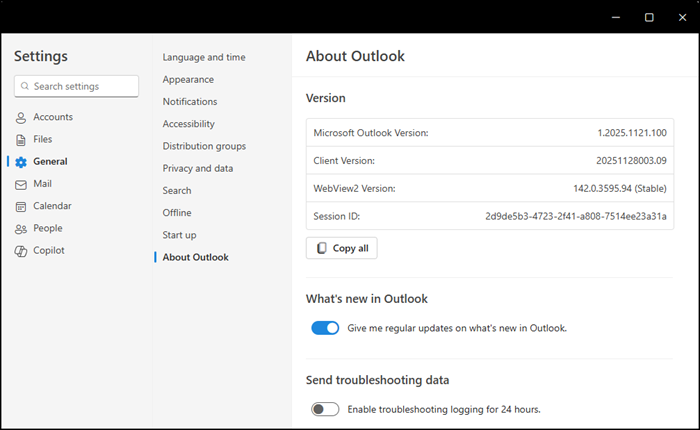Viewport: 700px width, 430px height.
Task: Click client version 20251128003.09
Action: click(631, 160)
